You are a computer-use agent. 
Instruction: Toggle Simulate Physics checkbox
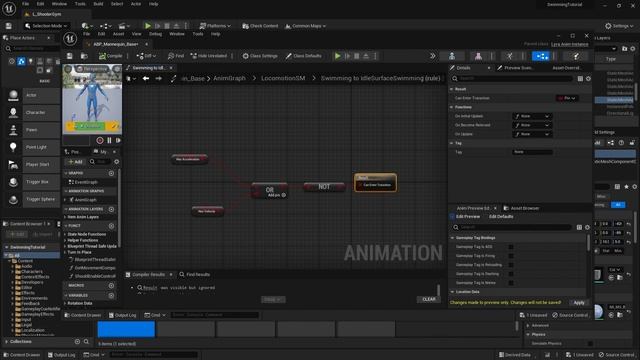tap(590, 344)
